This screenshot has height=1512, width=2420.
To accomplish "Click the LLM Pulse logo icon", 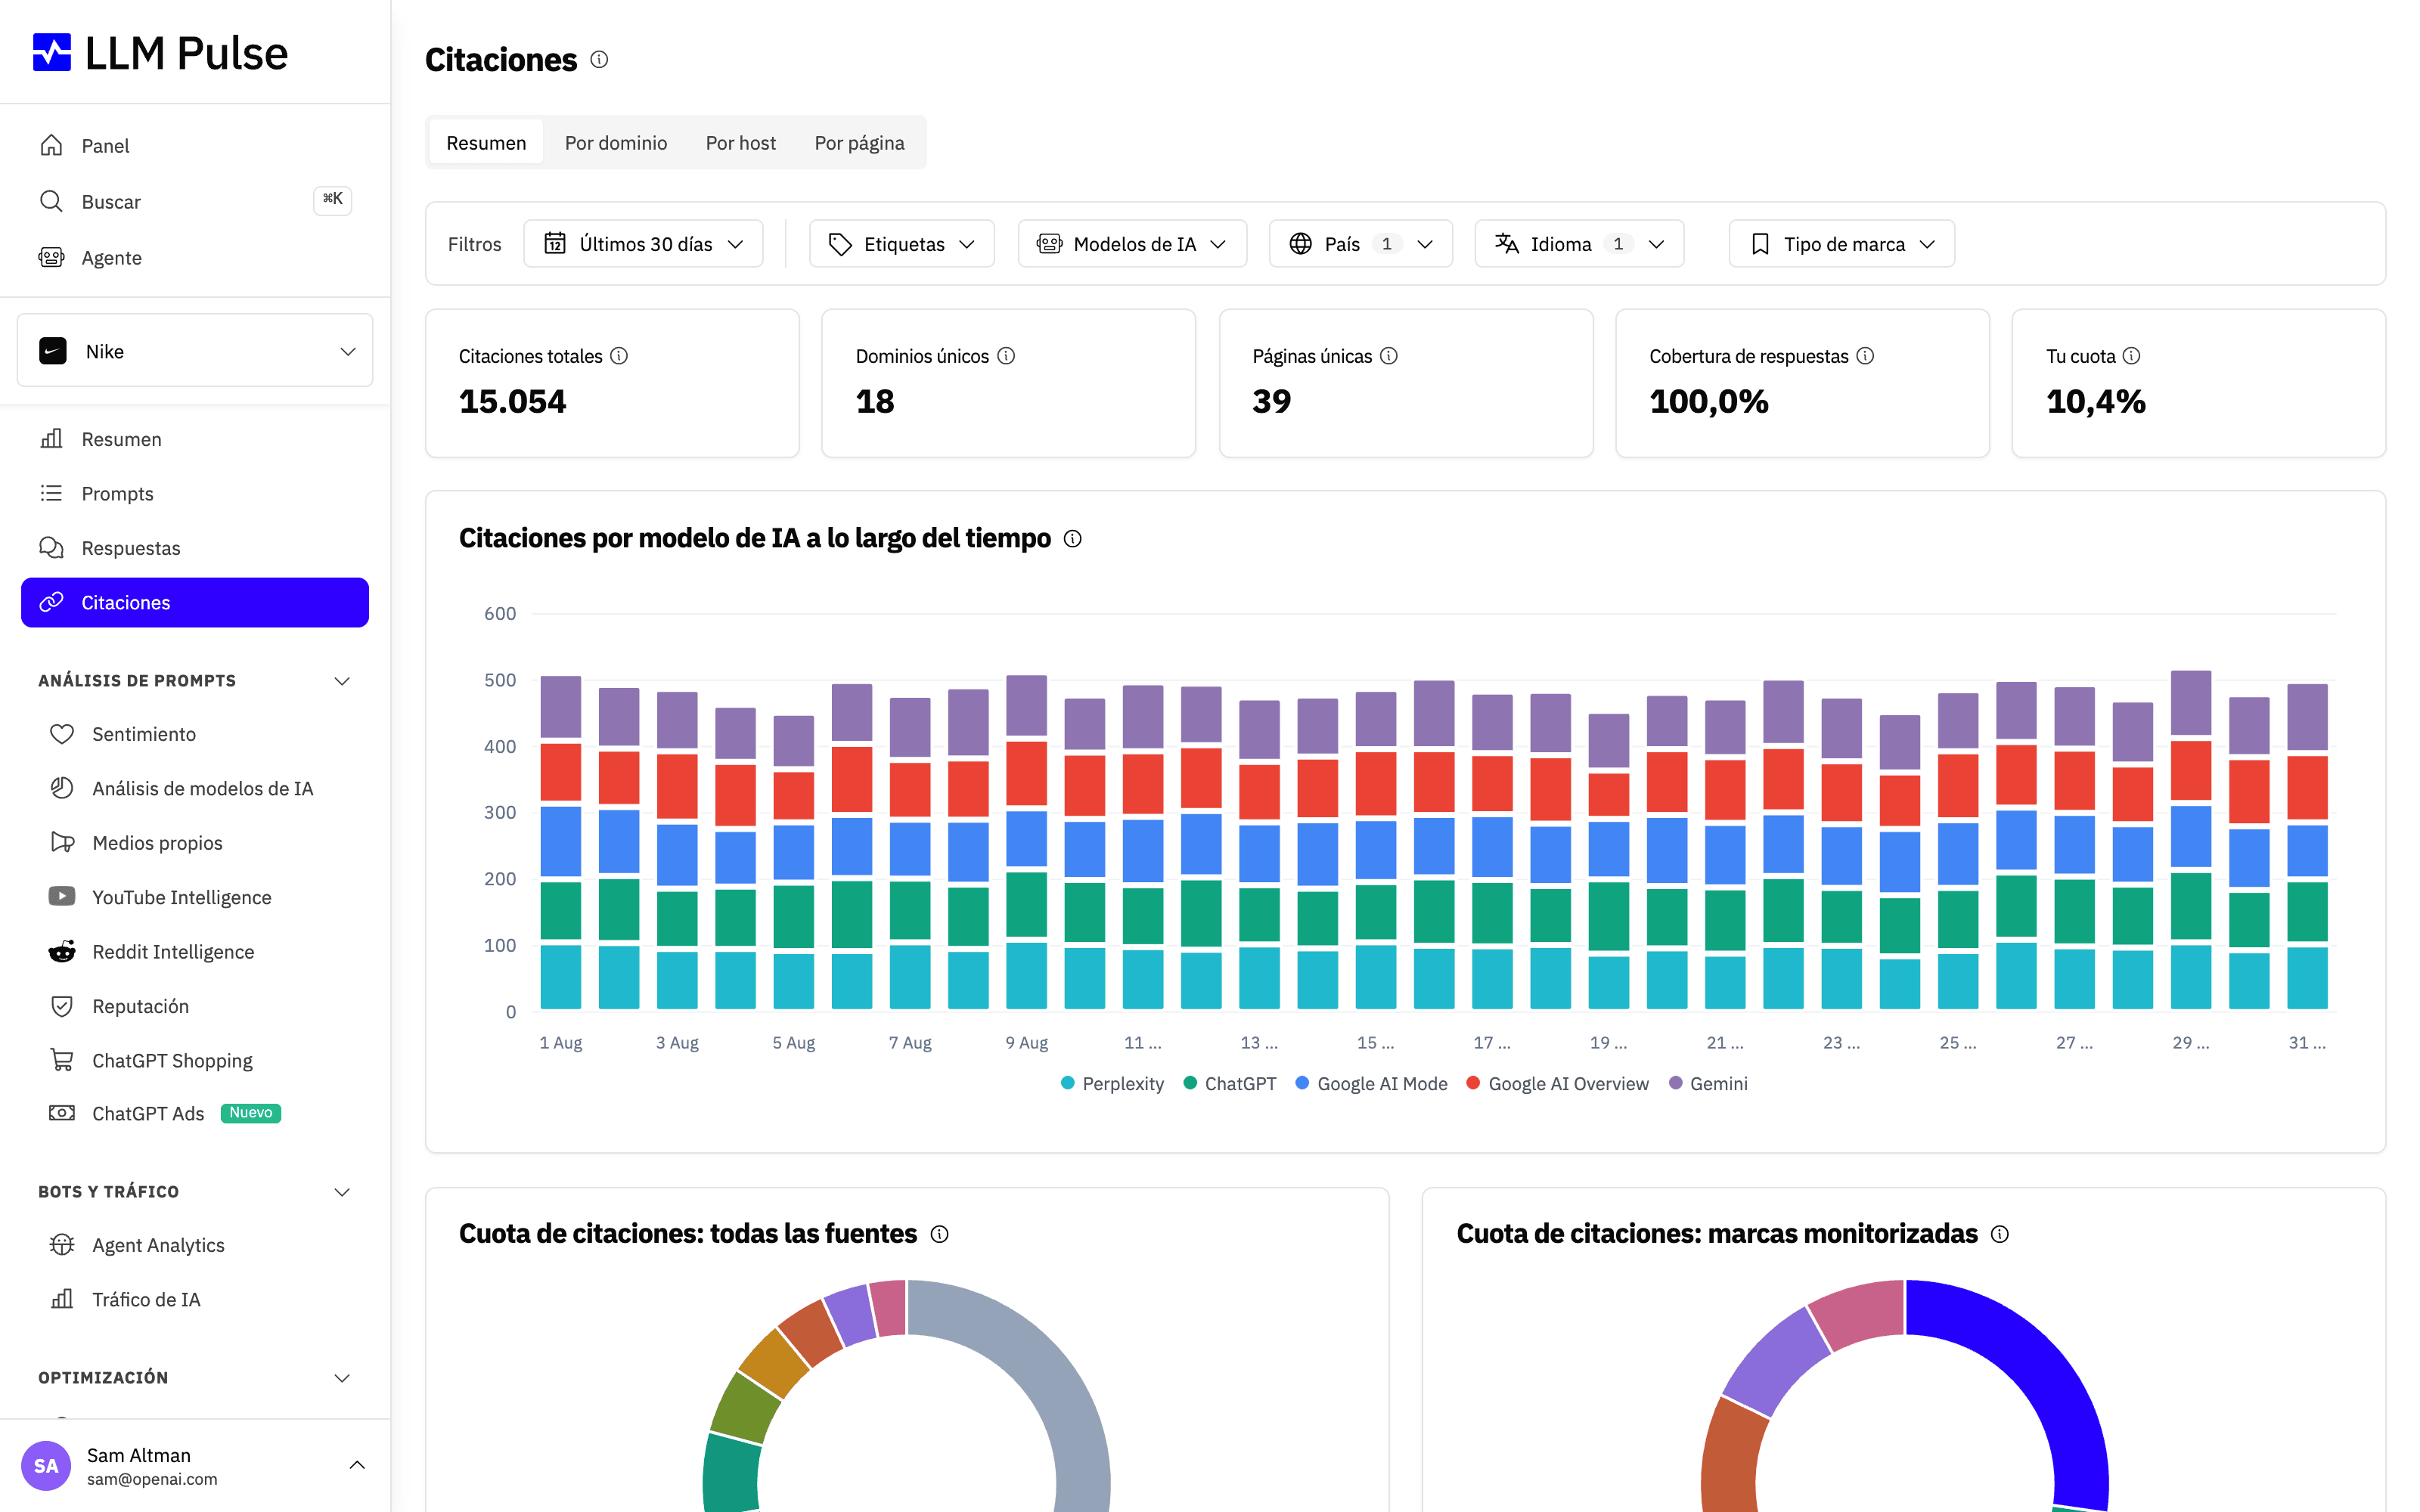I will pos(52,53).
